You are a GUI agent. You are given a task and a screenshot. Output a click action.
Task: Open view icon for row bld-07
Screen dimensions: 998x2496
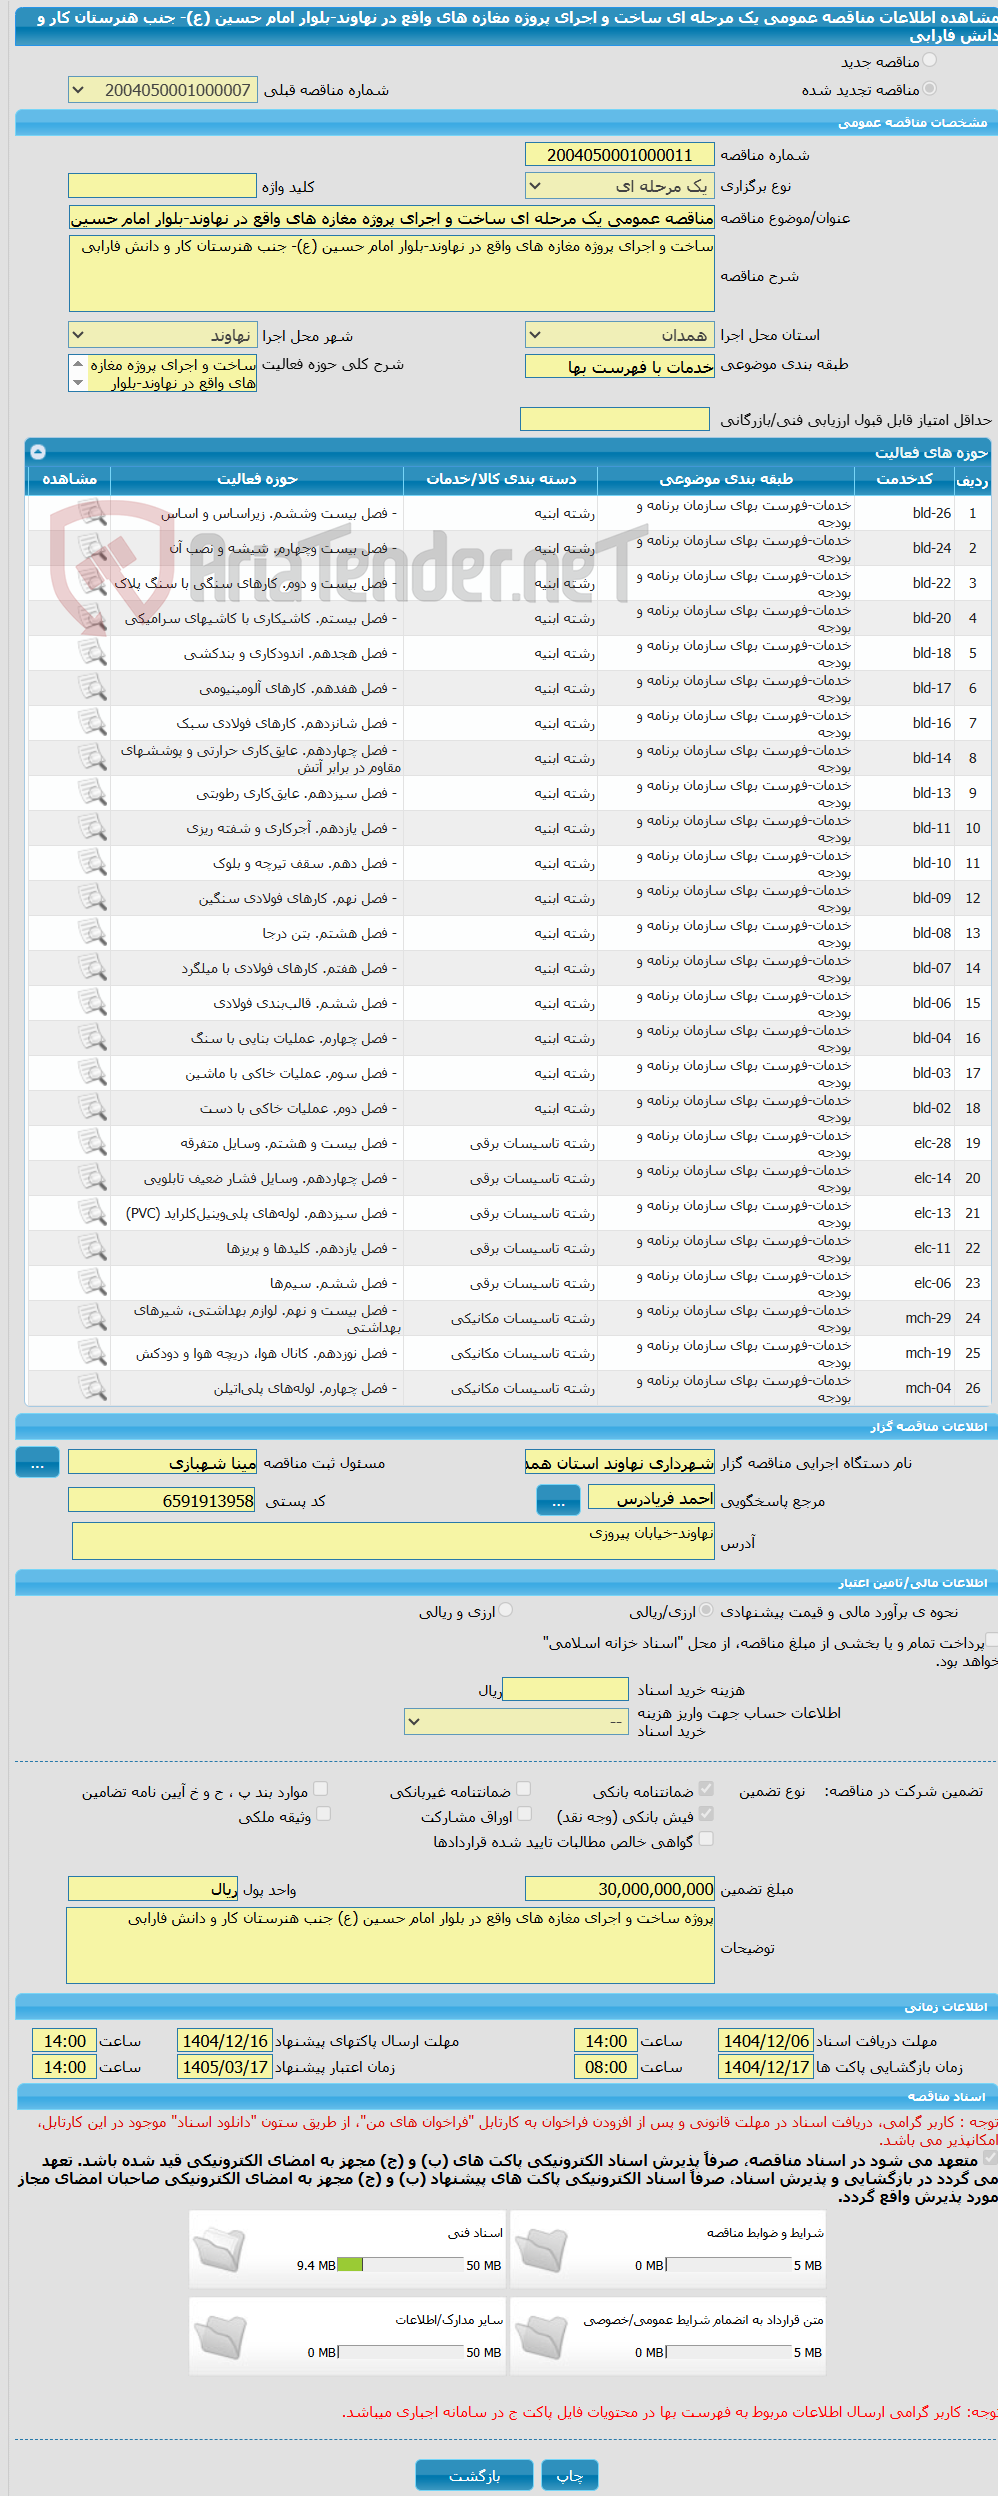coord(92,968)
